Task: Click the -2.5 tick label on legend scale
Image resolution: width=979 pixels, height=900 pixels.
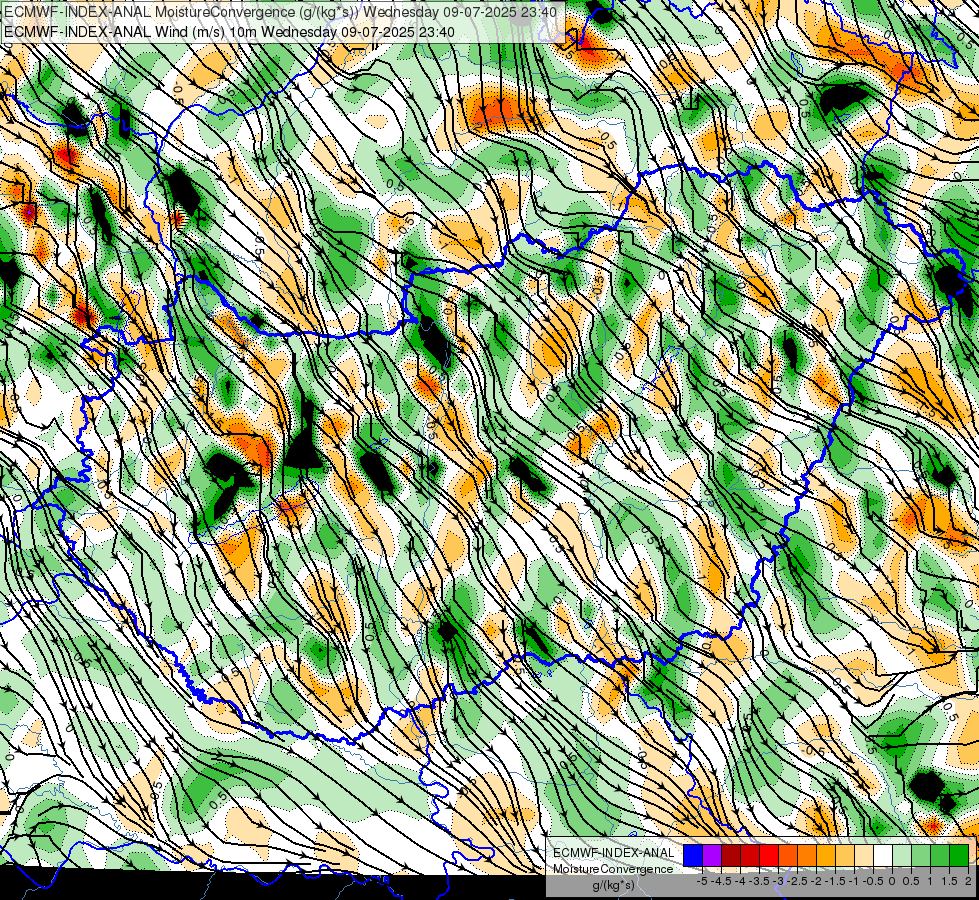Action: click(797, 881)
